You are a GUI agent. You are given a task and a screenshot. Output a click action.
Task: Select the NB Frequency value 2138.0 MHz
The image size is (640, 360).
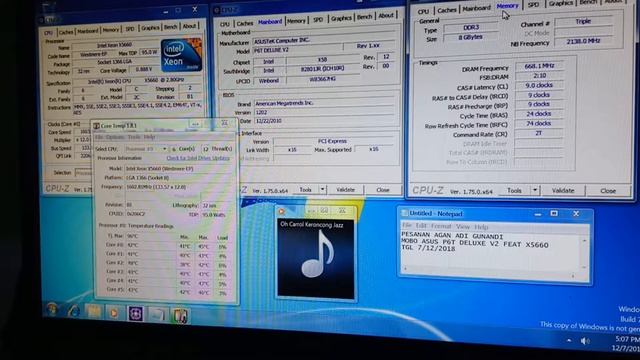point(583,41)
